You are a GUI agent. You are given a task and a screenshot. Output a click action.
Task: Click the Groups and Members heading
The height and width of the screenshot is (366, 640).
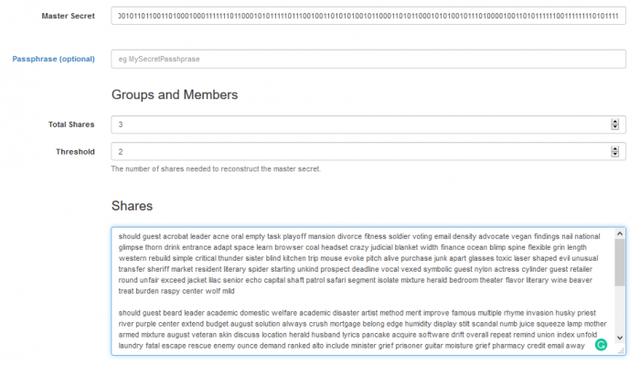[x=175, y=95]
